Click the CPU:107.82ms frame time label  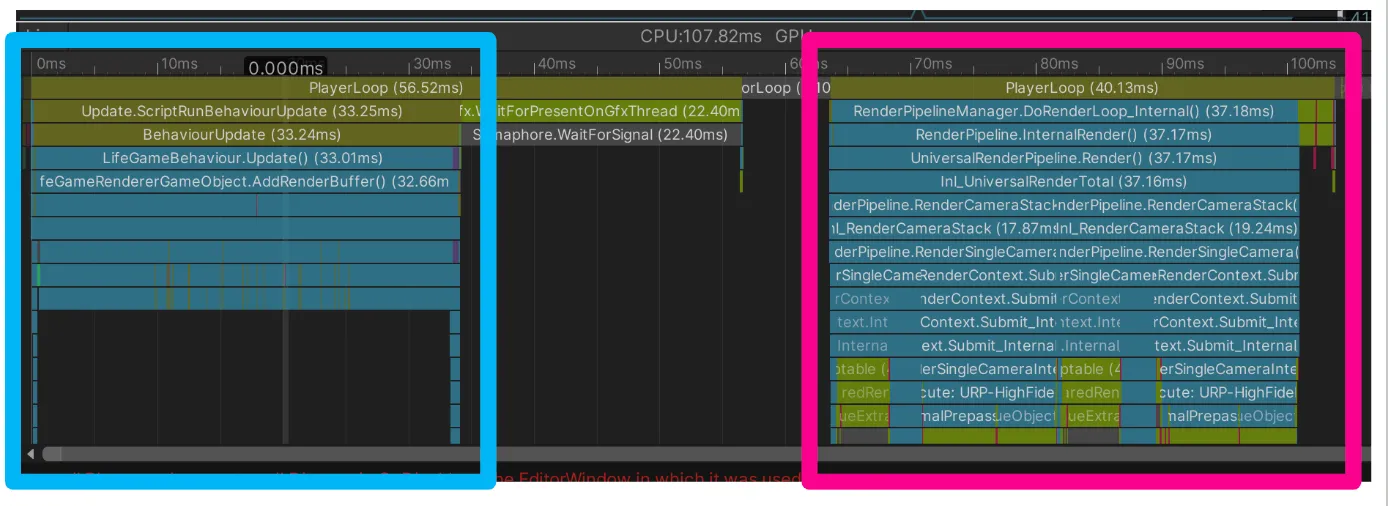(x=701, y=36)
